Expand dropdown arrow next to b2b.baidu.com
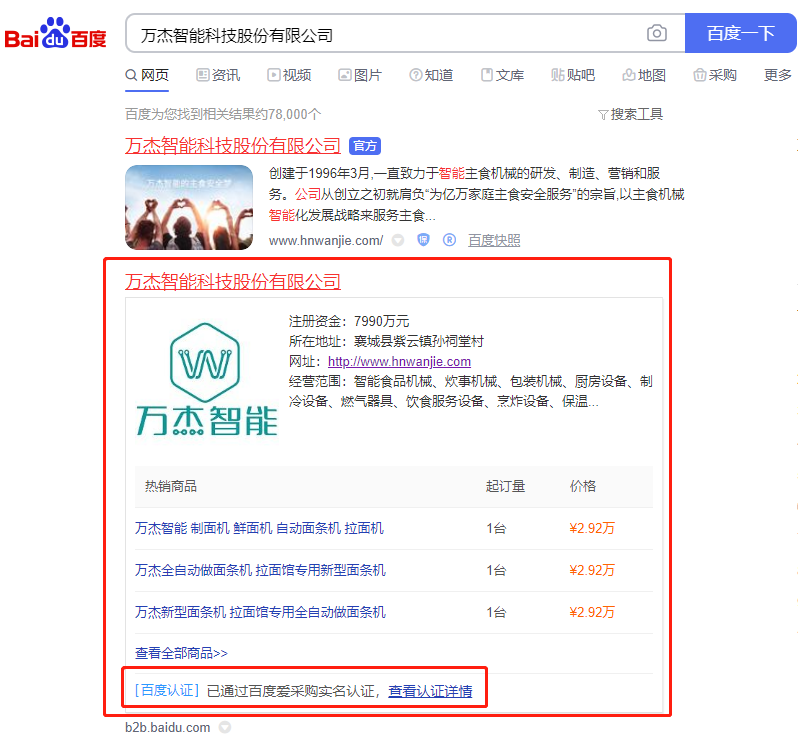The width and height of the screenshot is (798, 752). [224, 728]
